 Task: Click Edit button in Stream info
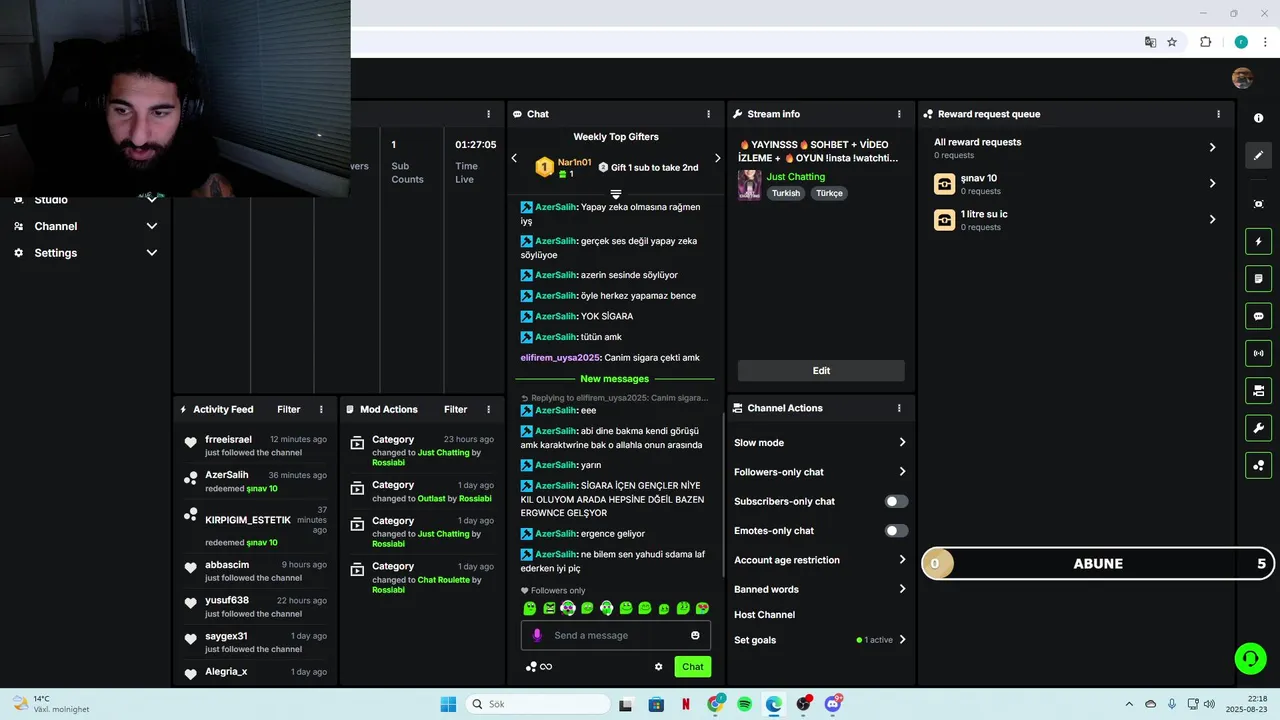[821, 370]
